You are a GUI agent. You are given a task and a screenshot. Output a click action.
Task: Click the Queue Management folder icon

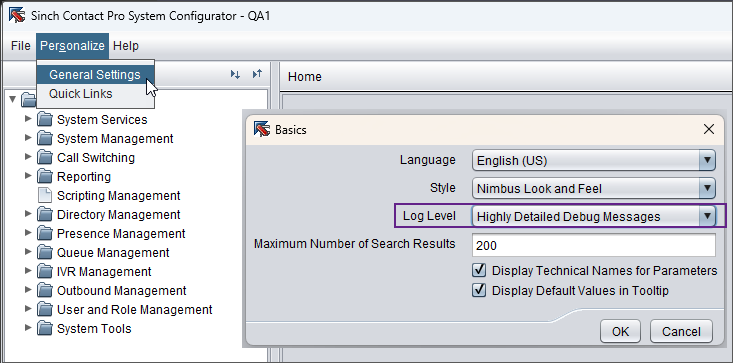point(44,253)
